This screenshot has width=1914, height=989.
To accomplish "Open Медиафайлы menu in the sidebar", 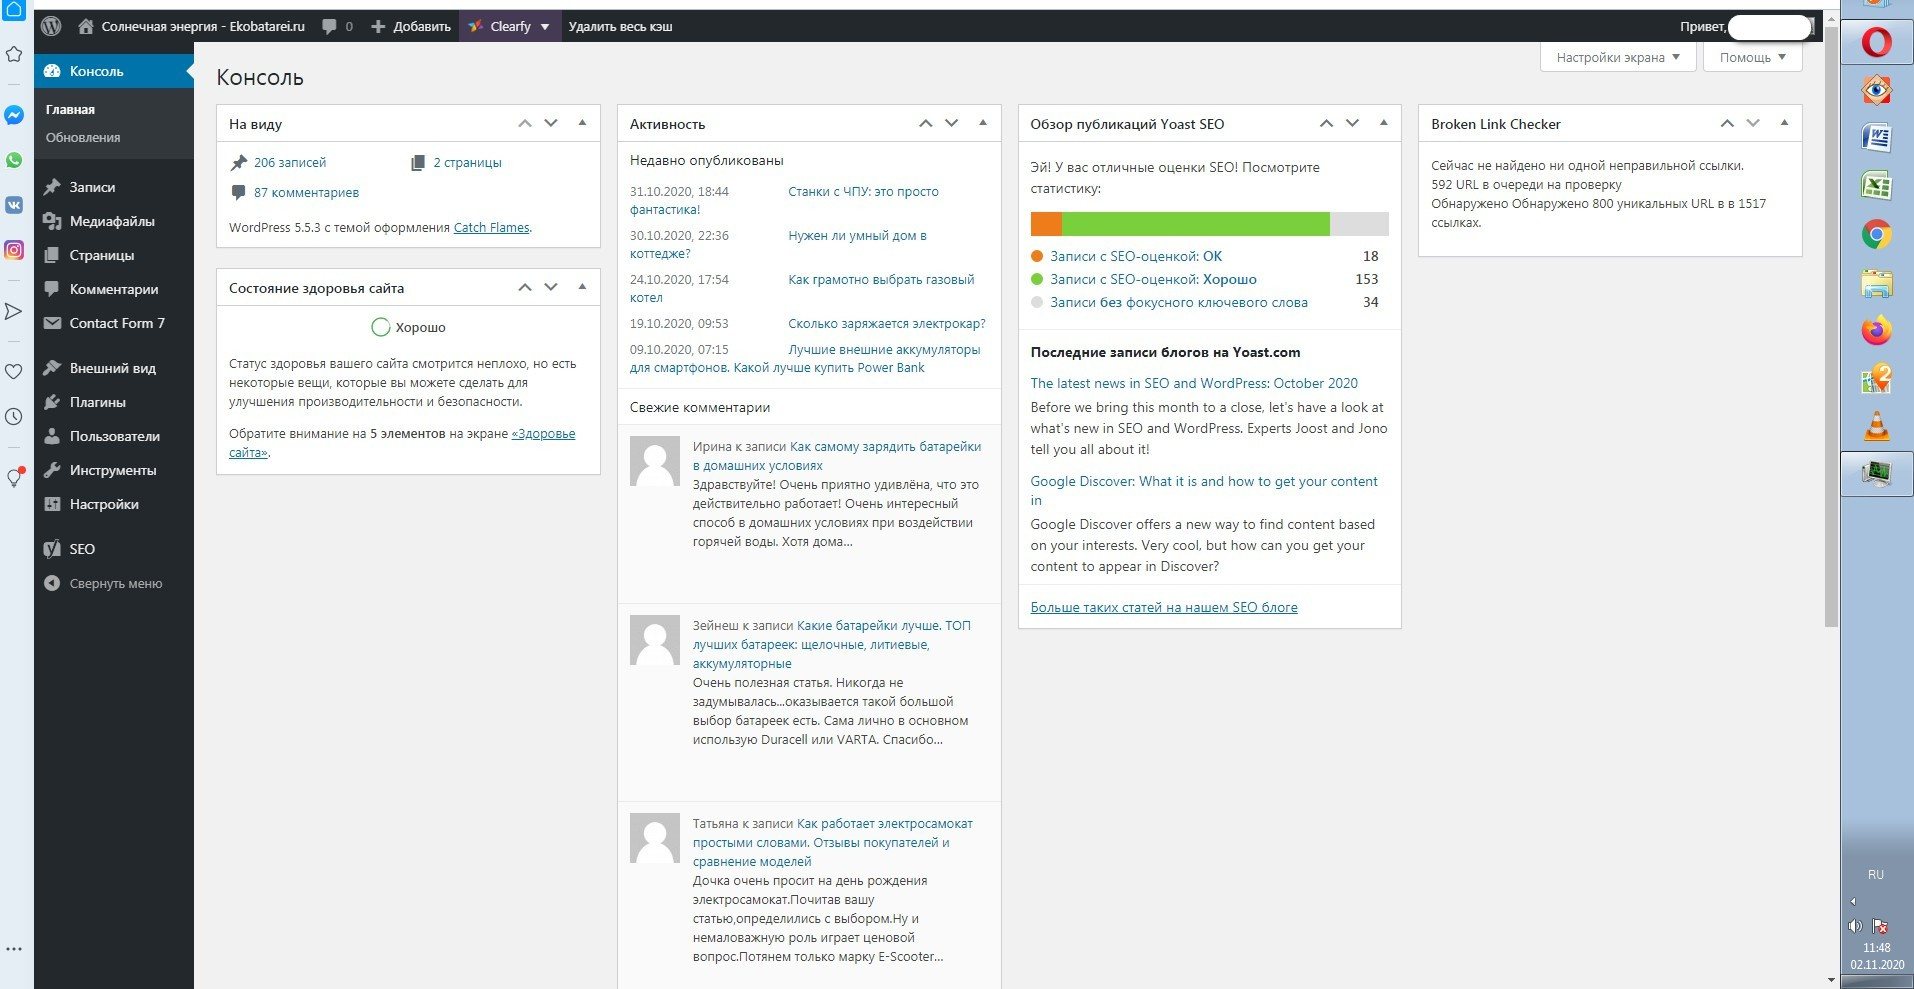I will click(114, 221).
